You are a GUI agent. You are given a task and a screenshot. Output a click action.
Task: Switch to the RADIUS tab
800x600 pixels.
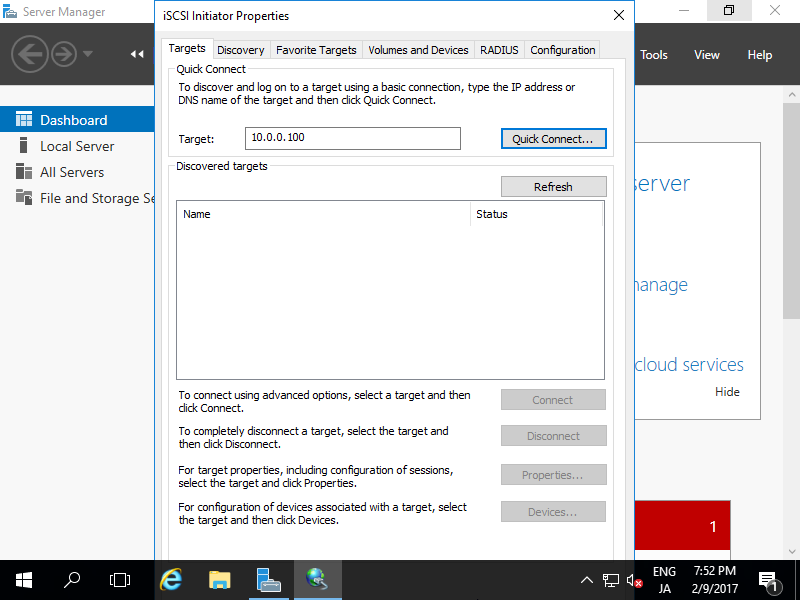tap(499, 50)
